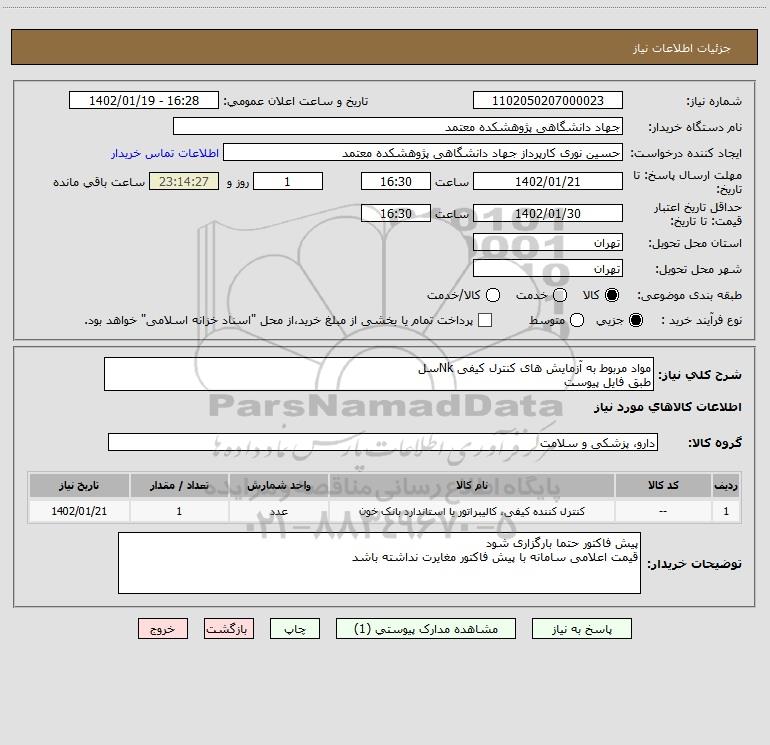Screen dimensions: 770x745
Task: Click the توضیحات خریدار notes text area
Action: pyautogui.click(x=379, y=563)
